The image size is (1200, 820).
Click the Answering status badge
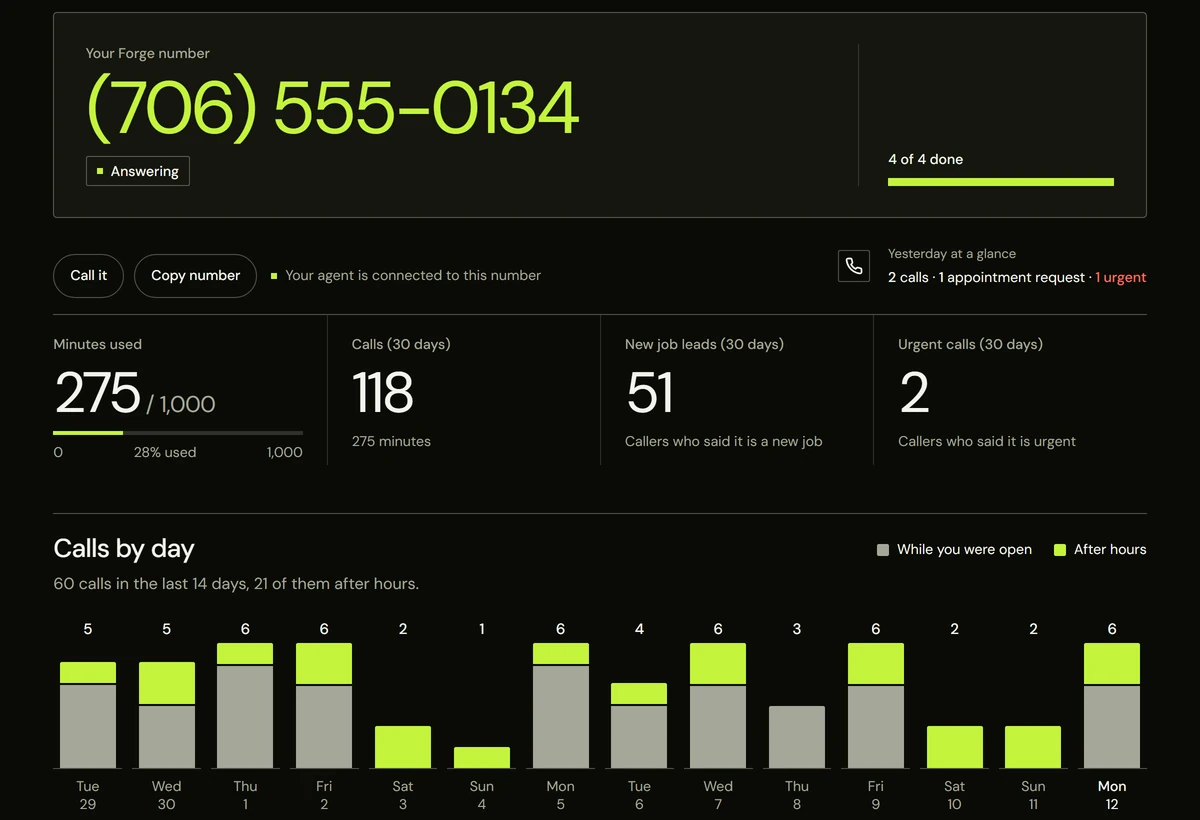[x=138, y=172]
